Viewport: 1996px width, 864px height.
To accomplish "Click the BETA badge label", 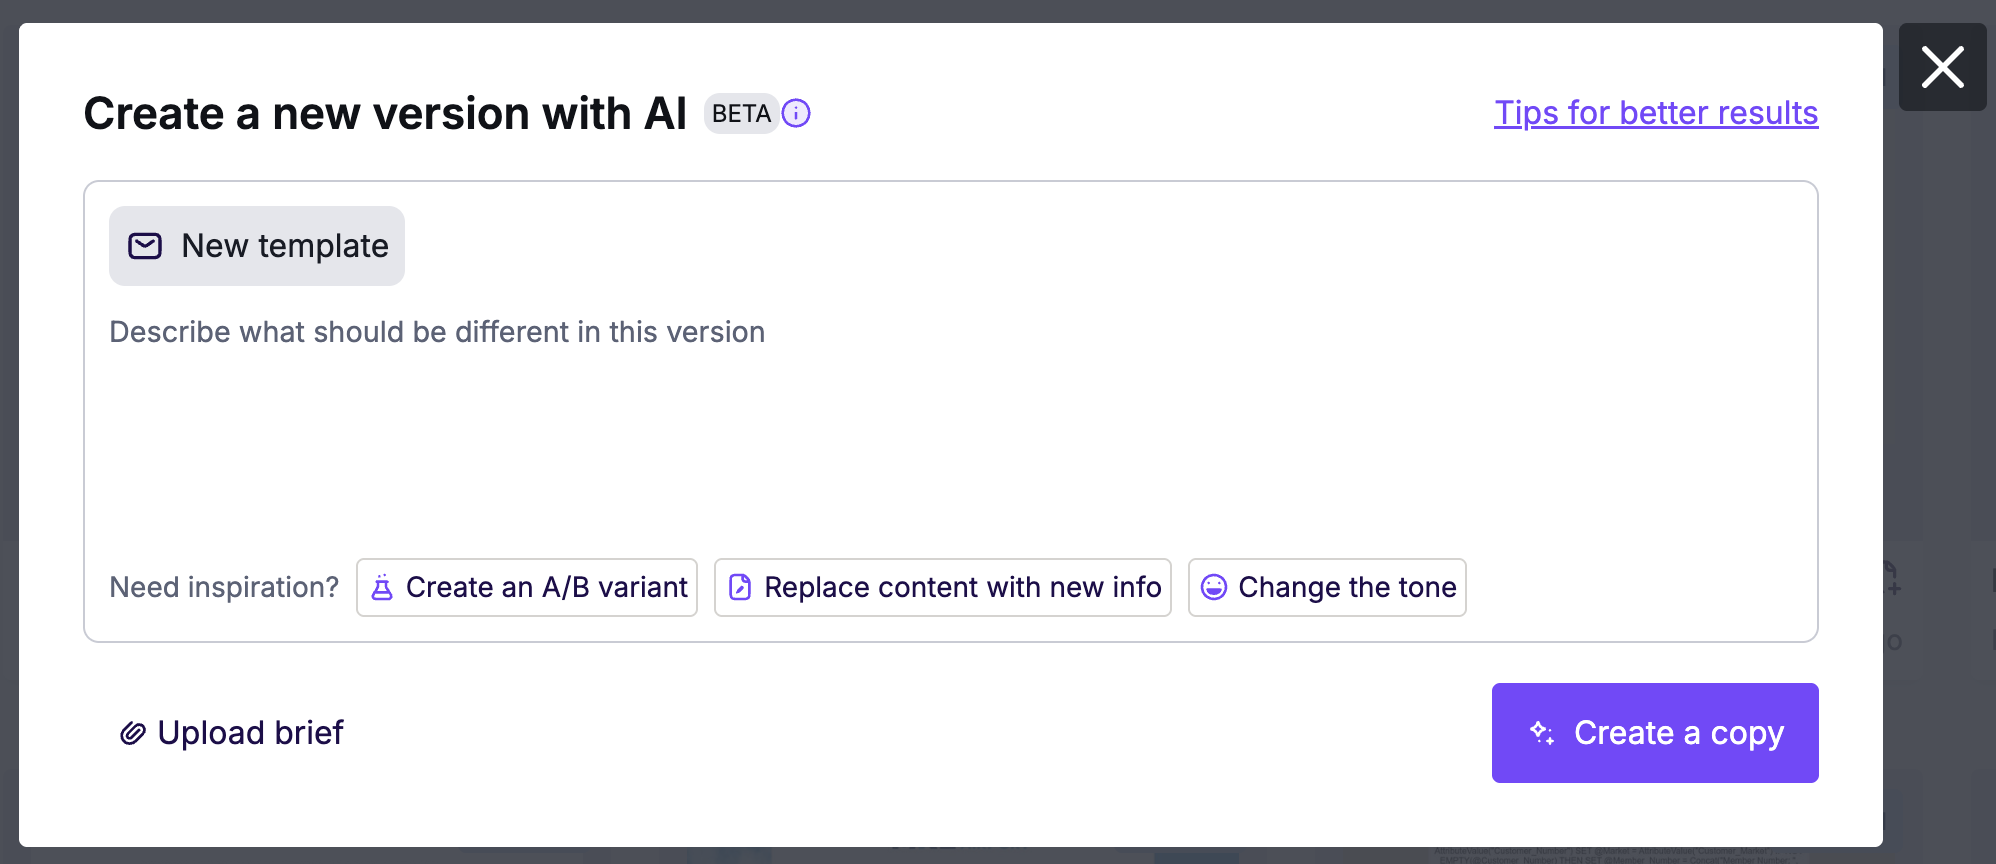I will coord(741,114).
